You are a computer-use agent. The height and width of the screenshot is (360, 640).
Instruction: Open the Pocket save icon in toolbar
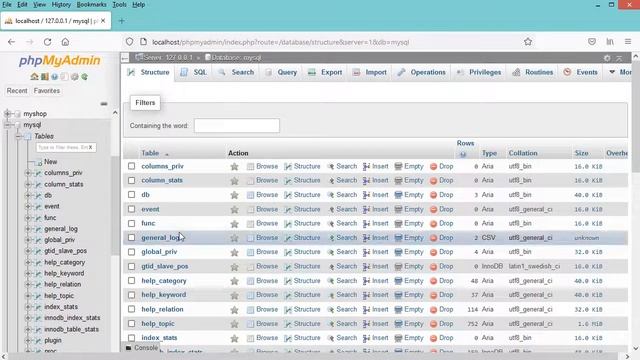click(592, 42)
